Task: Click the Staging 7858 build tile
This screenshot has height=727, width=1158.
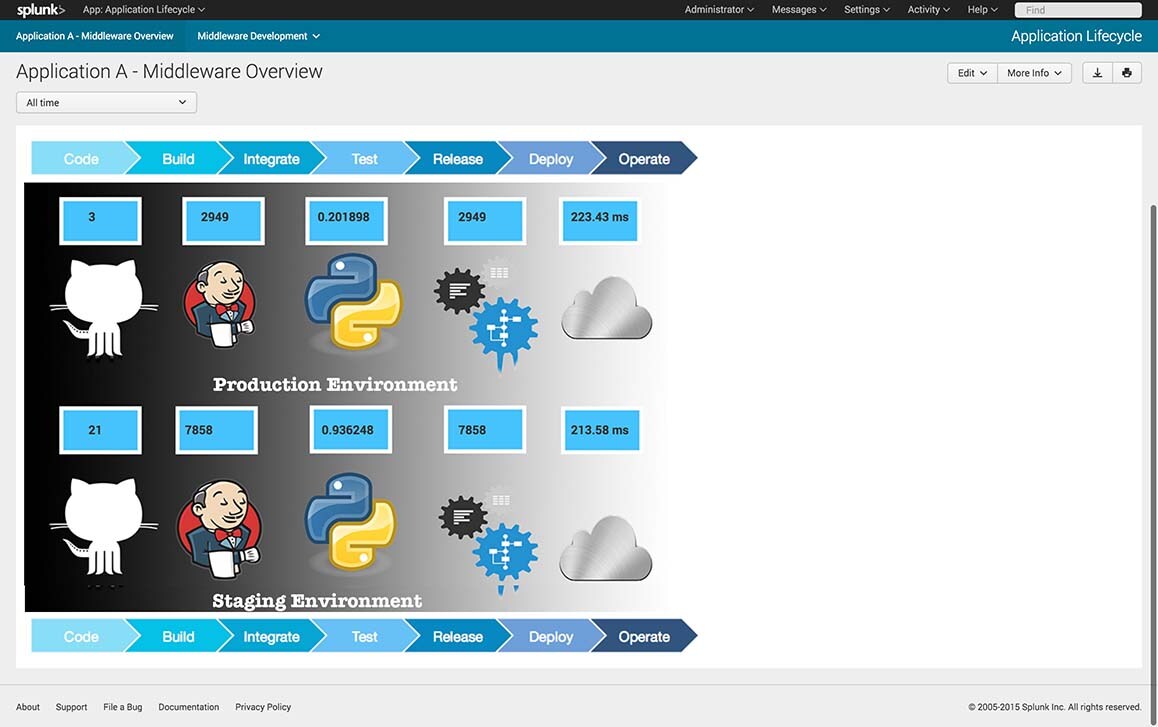Action: pyautogui.click(x=216, y=430)
